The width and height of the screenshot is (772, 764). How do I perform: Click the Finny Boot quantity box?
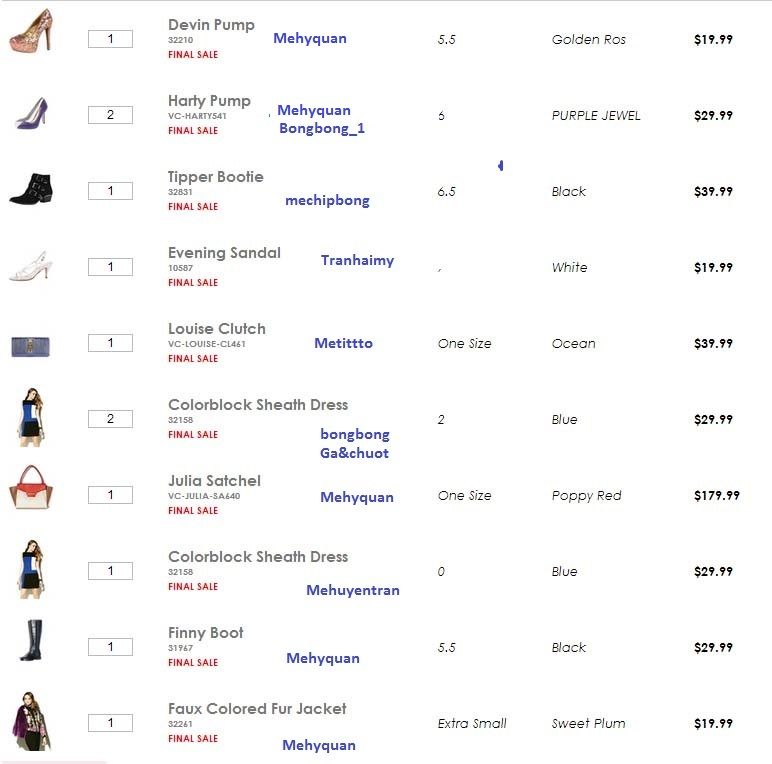click(110, 647)
